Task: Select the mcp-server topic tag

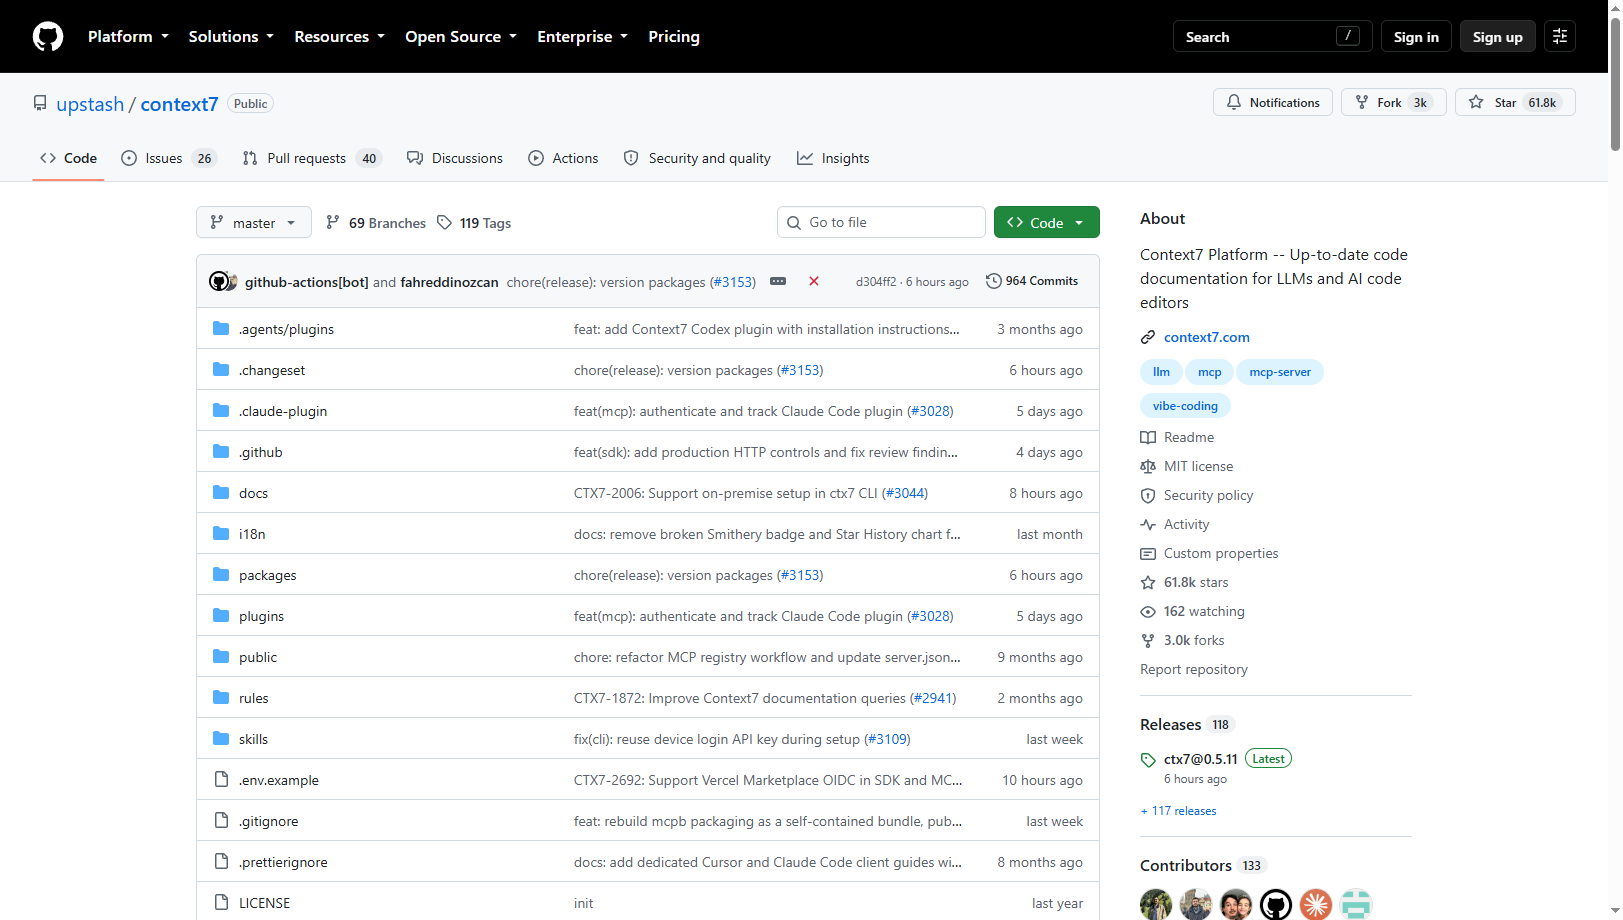Action: [x=1280, y=372]
